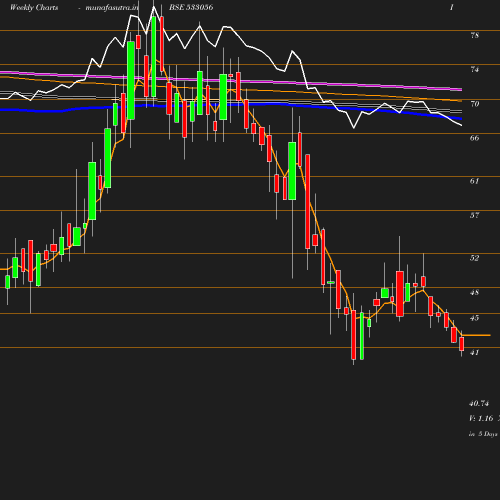Image resolution: width=500 pixels, height=500 pixels.
Task: Click the 78 price axis label
Action: tap(475, 35)
